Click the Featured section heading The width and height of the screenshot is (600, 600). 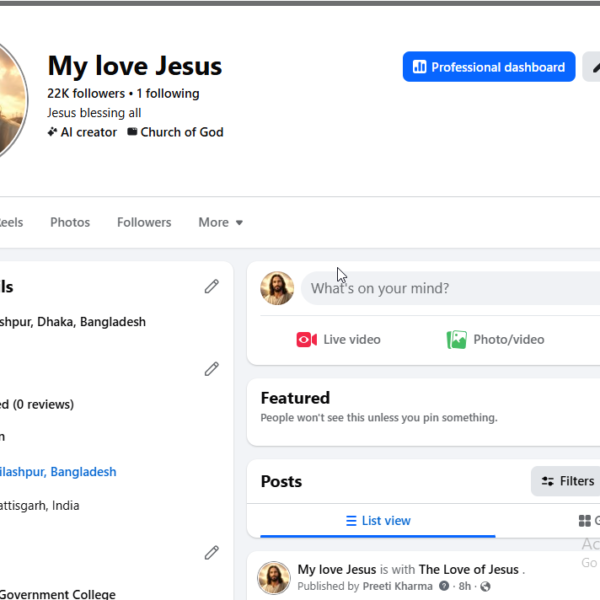coord(295,398)
